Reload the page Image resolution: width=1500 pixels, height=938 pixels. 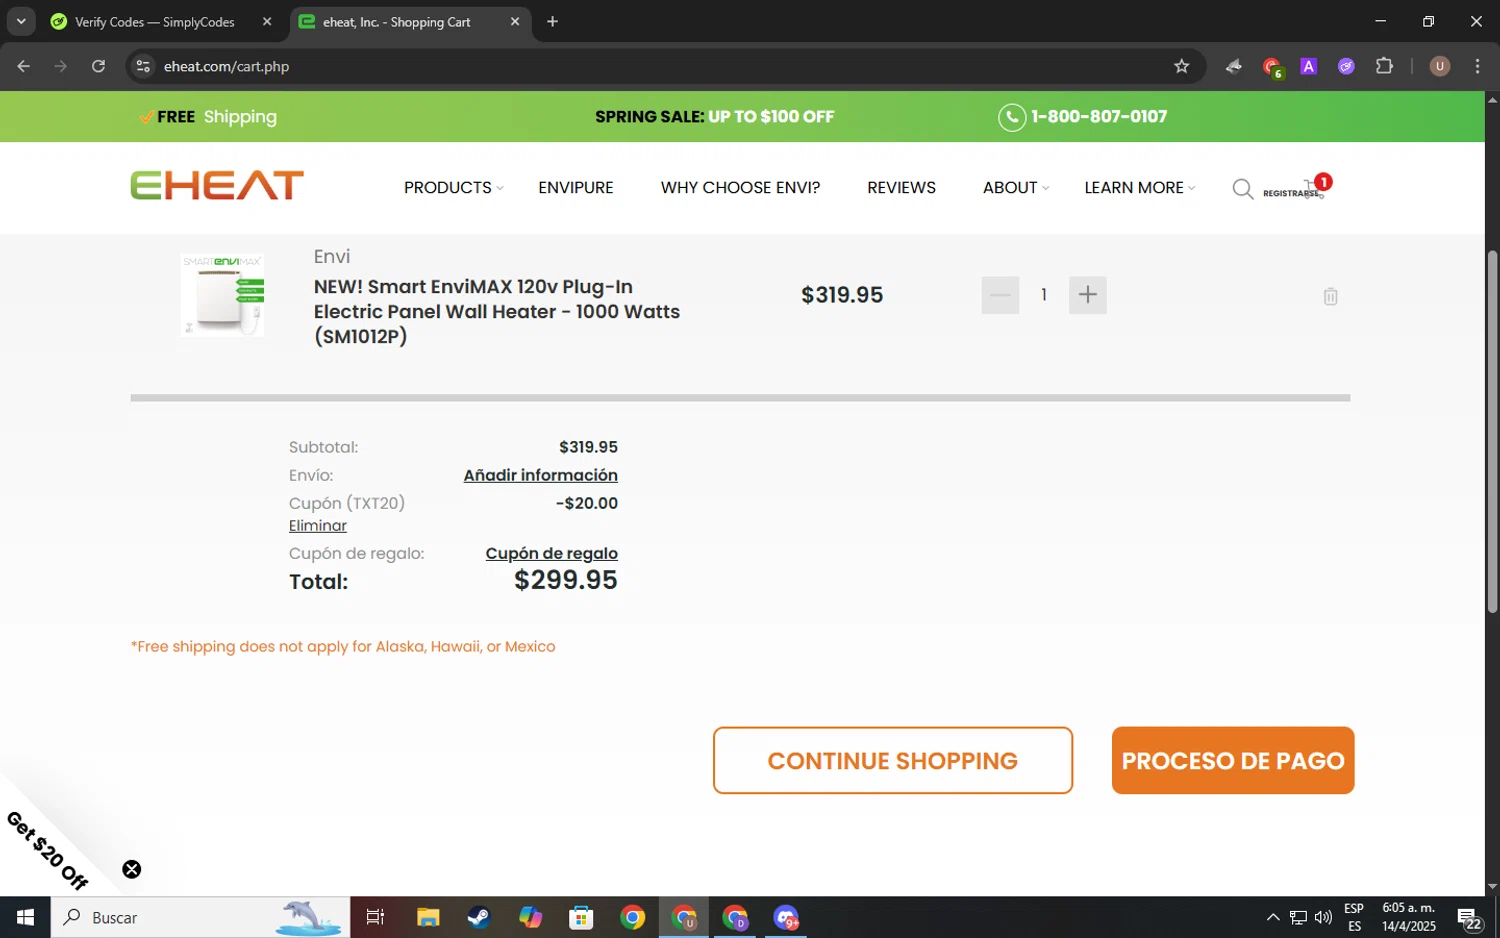point(98,66)
